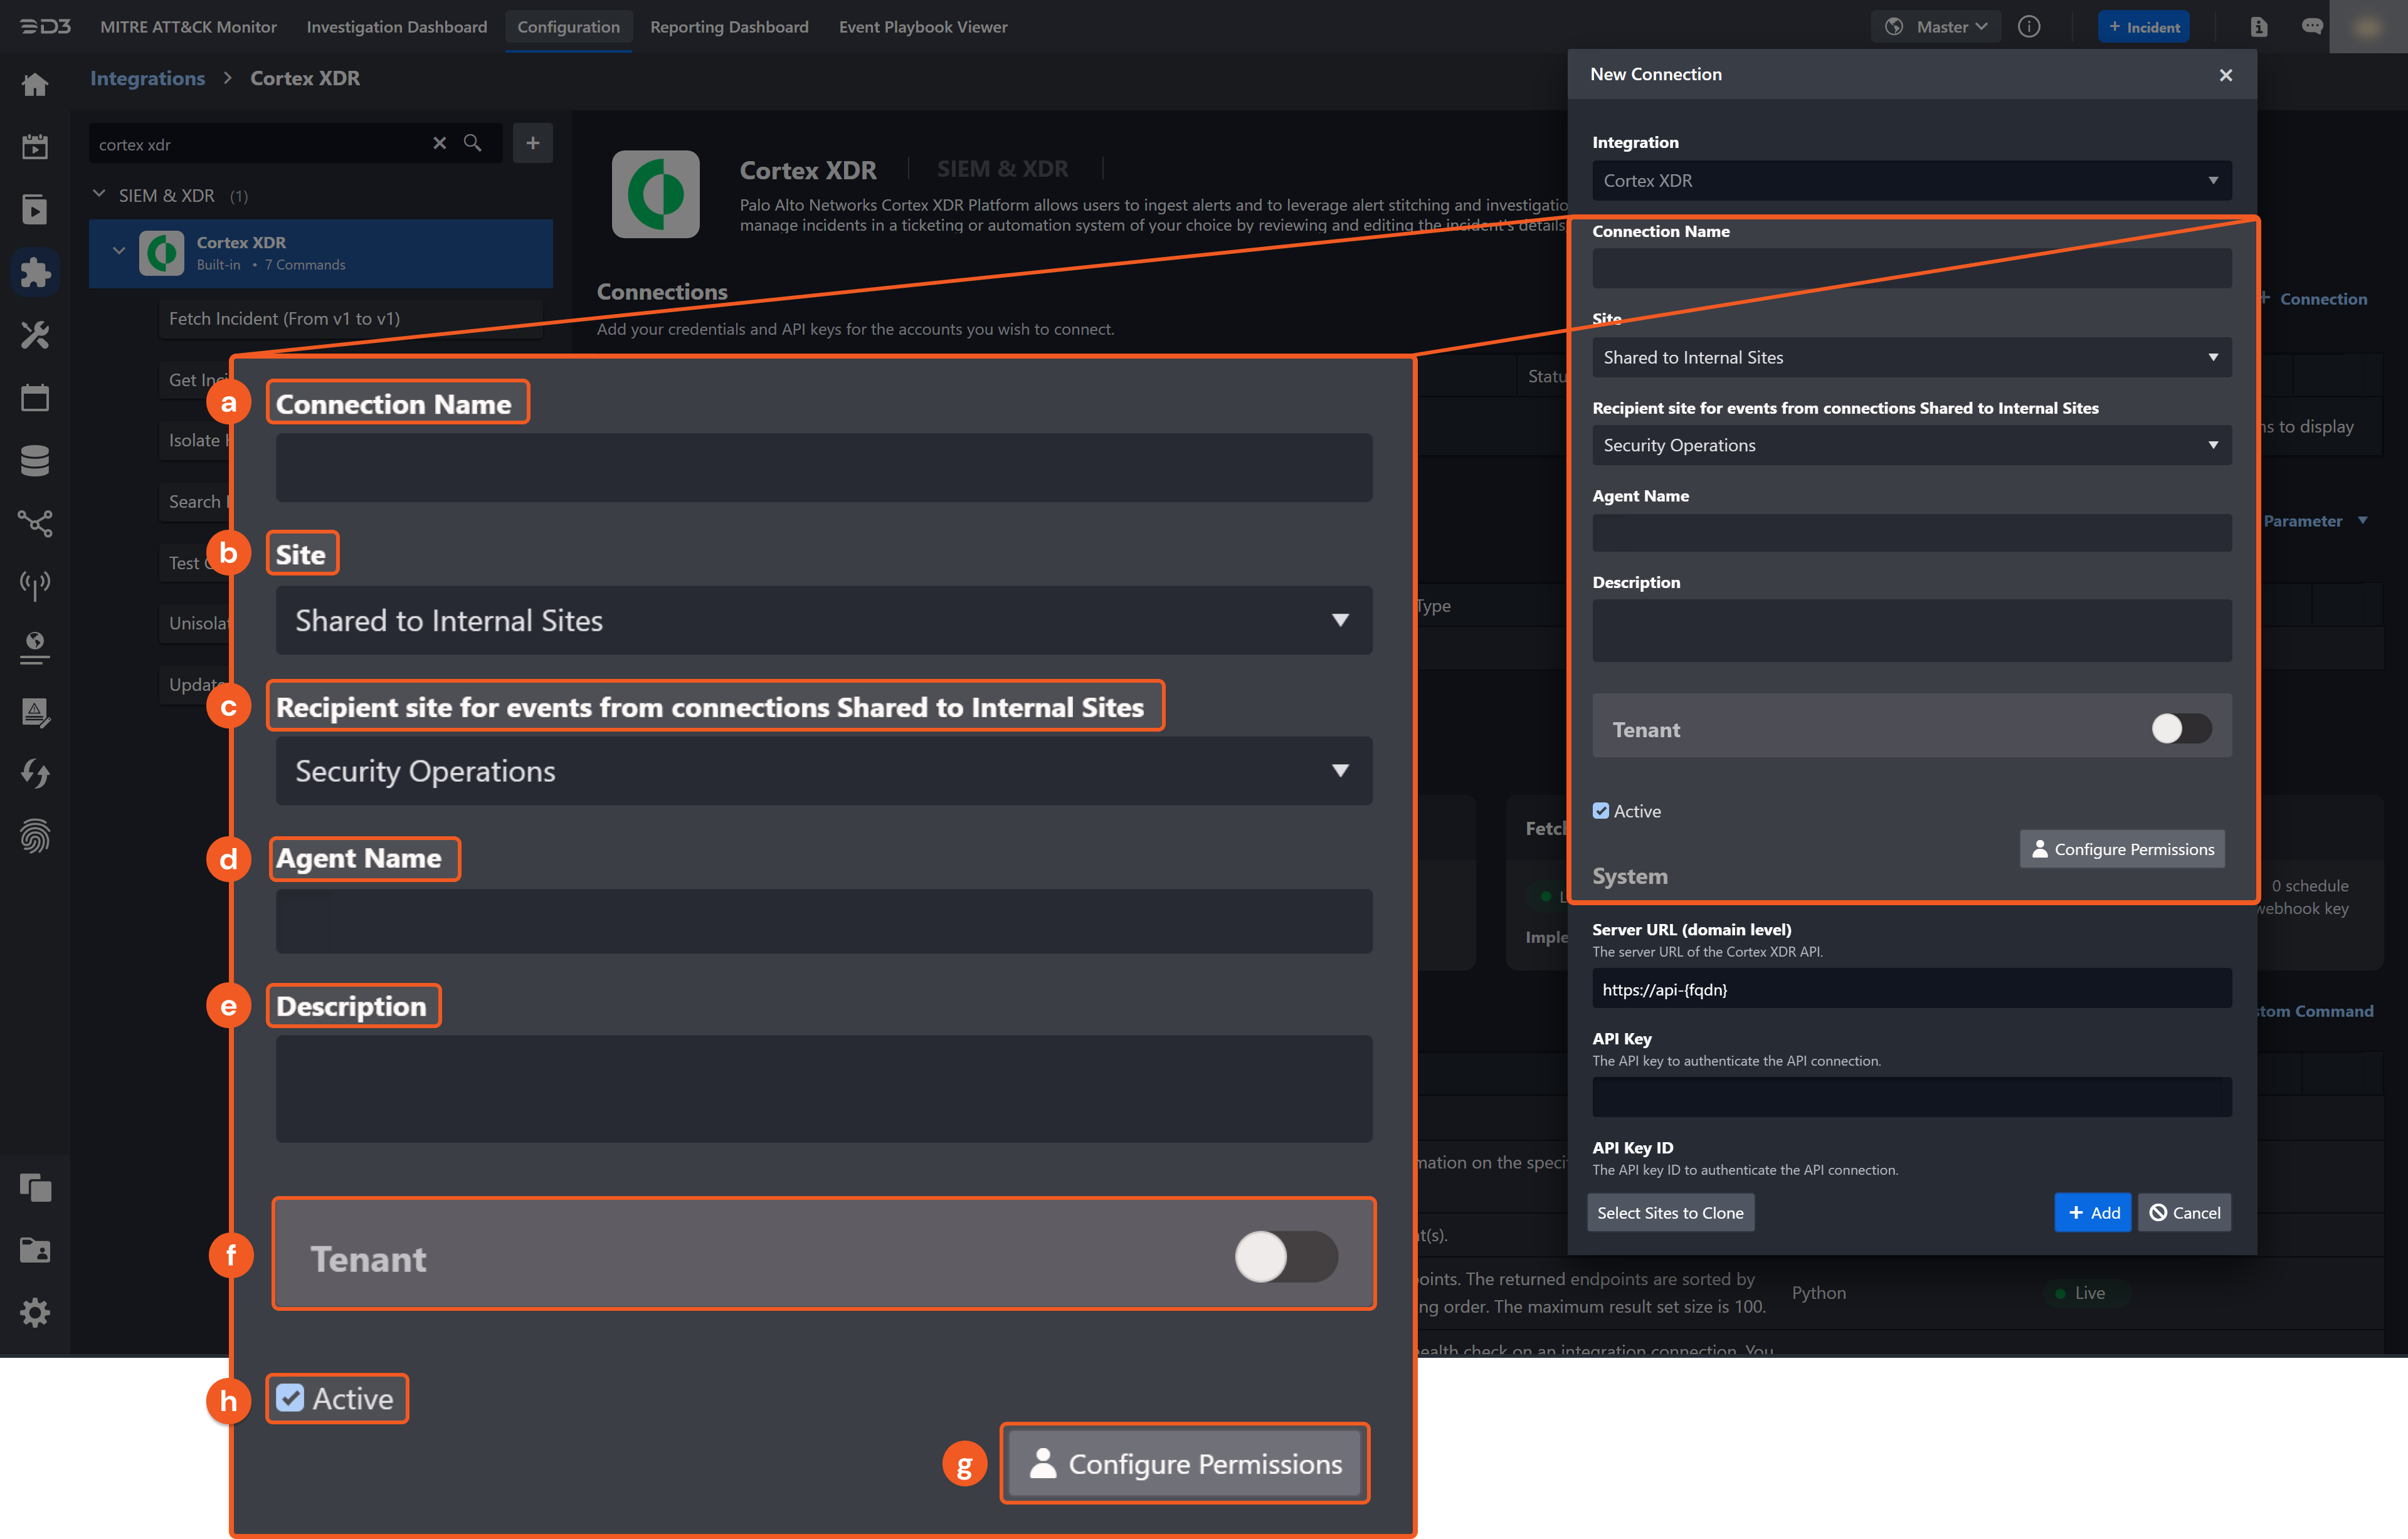Open the Investigation Dashboard menu item
The width and height of the screenshot is (2408, 1539).
(396, 27)
